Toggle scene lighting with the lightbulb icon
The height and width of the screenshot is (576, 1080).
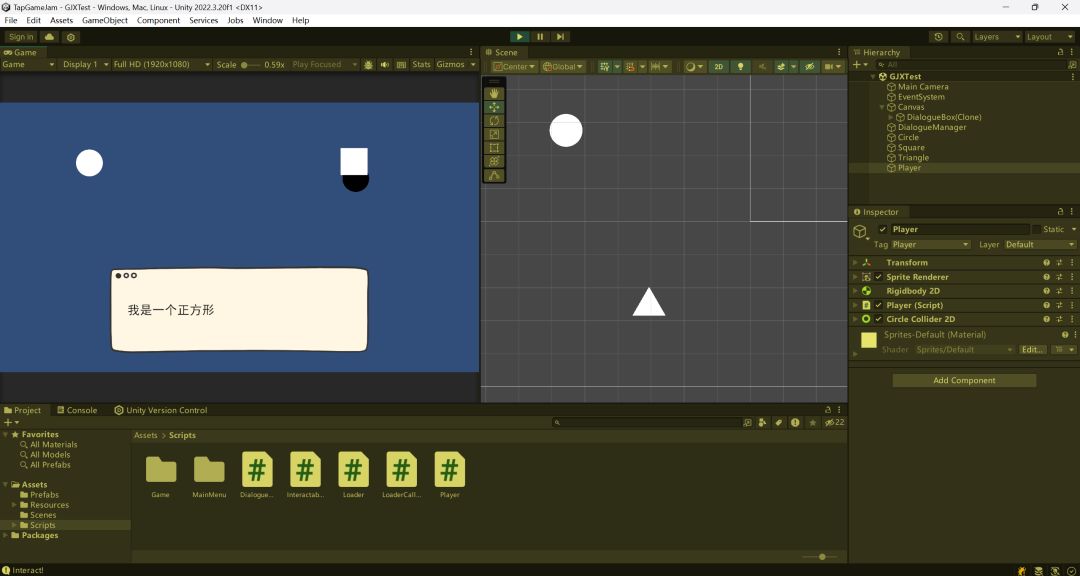(740, 67)
